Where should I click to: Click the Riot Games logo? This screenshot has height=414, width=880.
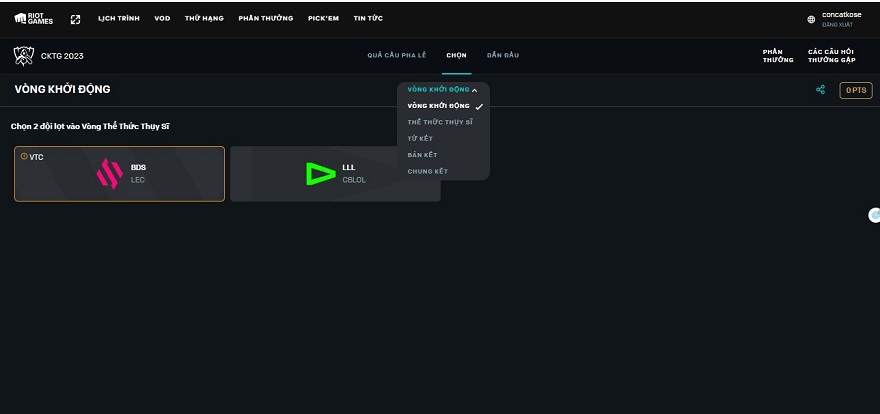[27, 19]
